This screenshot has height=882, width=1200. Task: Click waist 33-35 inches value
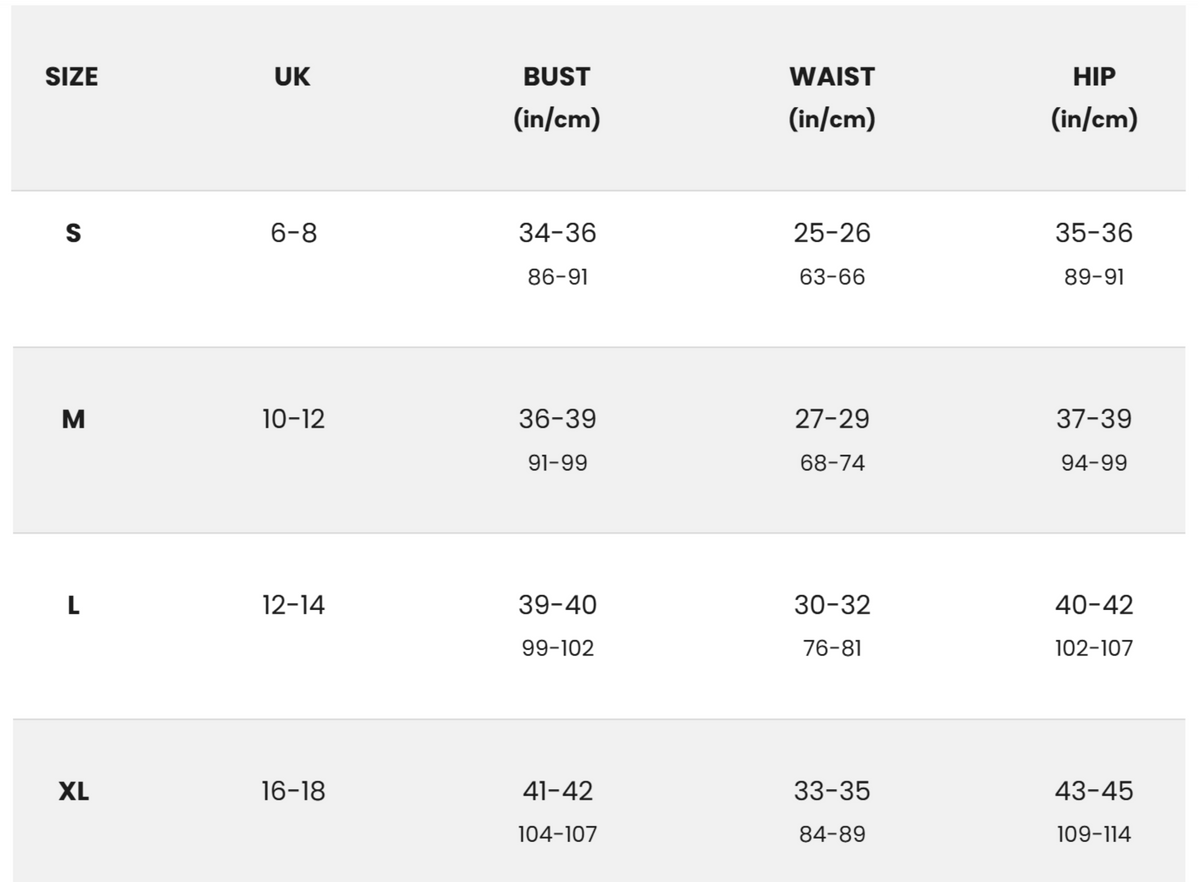832,791
